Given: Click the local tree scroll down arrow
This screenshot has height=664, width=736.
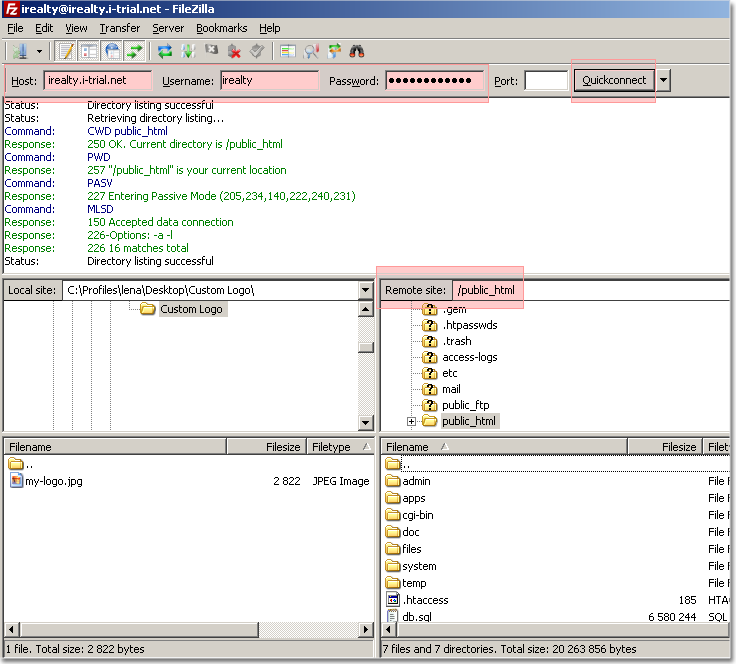Looking at the screenshot, I should (x=366, y=422).
